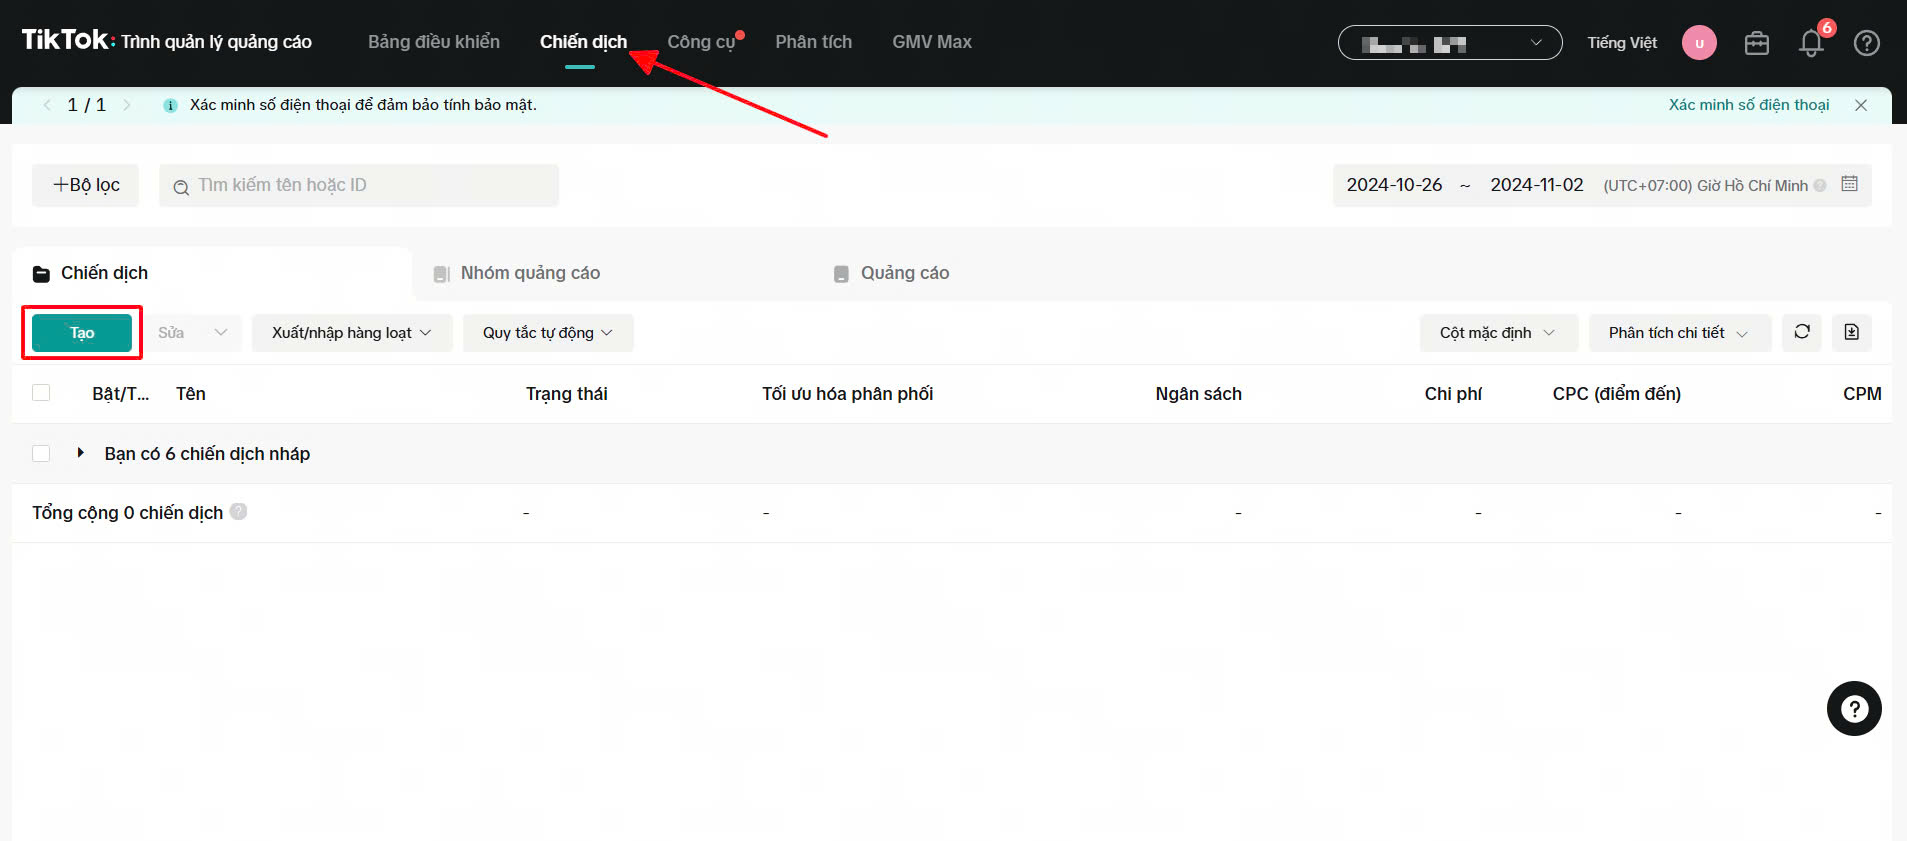Open the Tiếng Việt language selector
The image size is (1907, 841).
pyautogui.click(x=1622, y=43)
